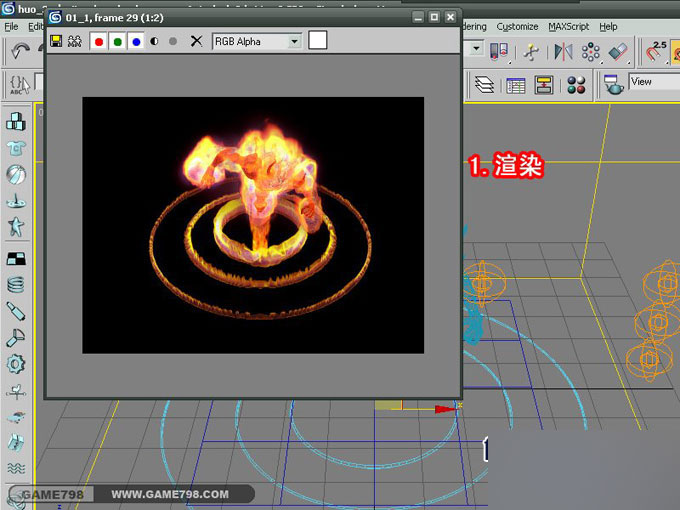Click the white color swatch
Viewport: 680px width, 510px height.
(317, 40)
